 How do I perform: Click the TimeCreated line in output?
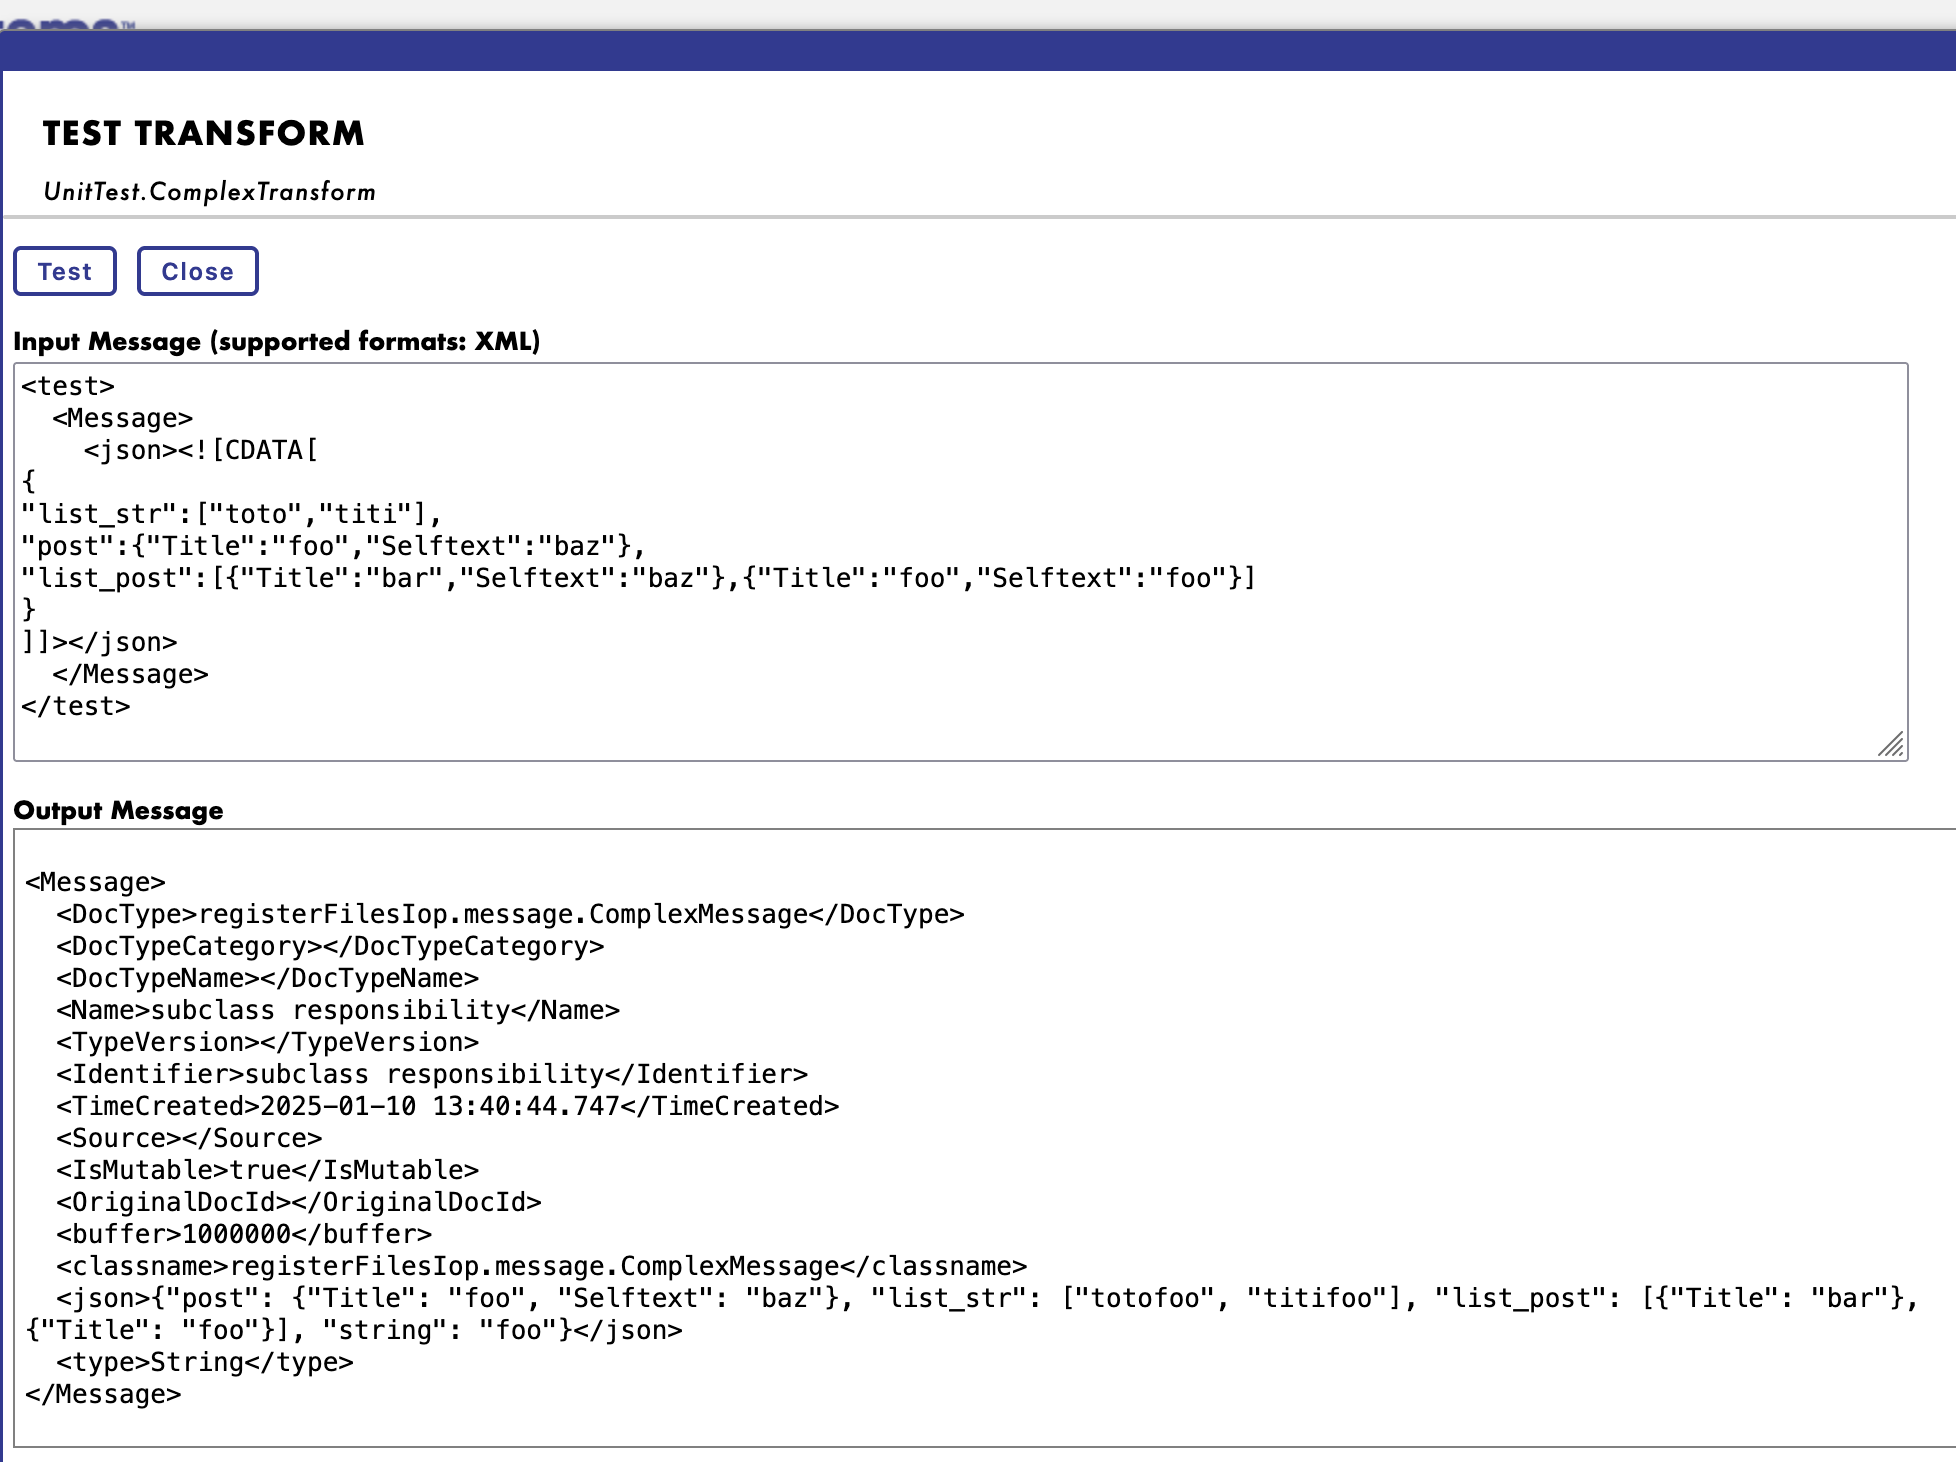point(447,1106)
